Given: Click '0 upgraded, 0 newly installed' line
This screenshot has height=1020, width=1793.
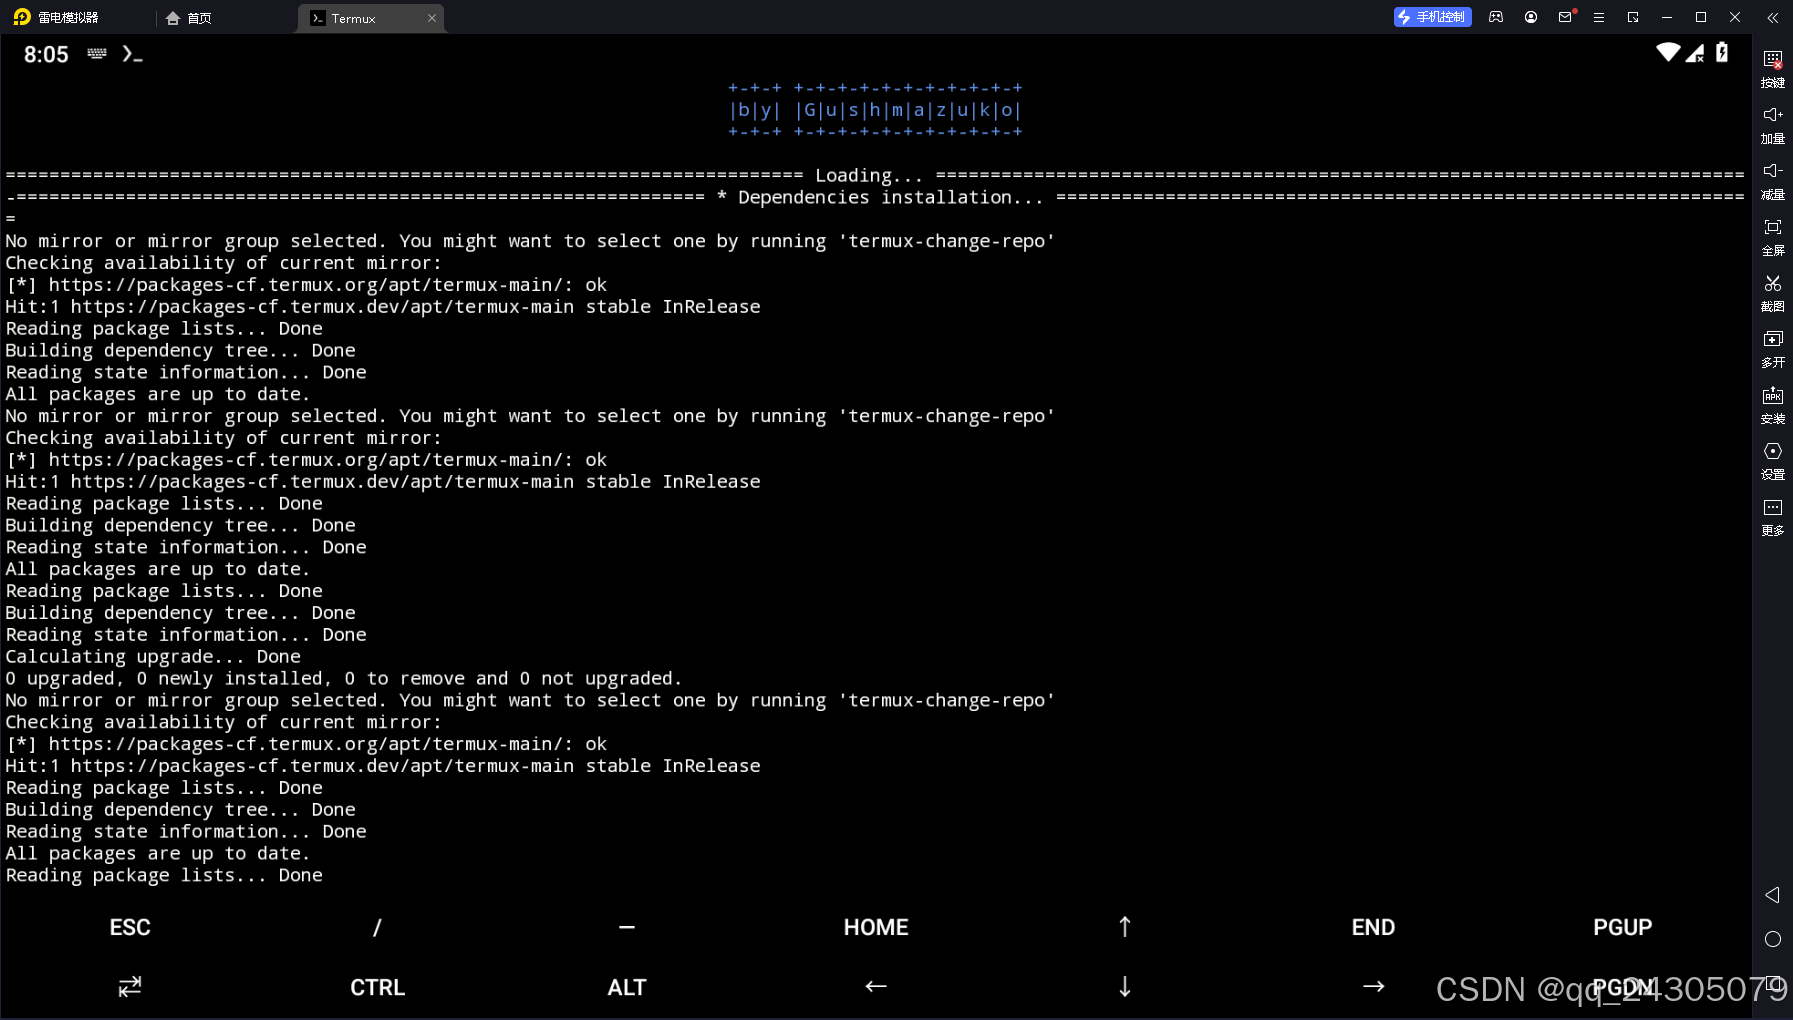Looking at the screenshot, I should [344, 678].
